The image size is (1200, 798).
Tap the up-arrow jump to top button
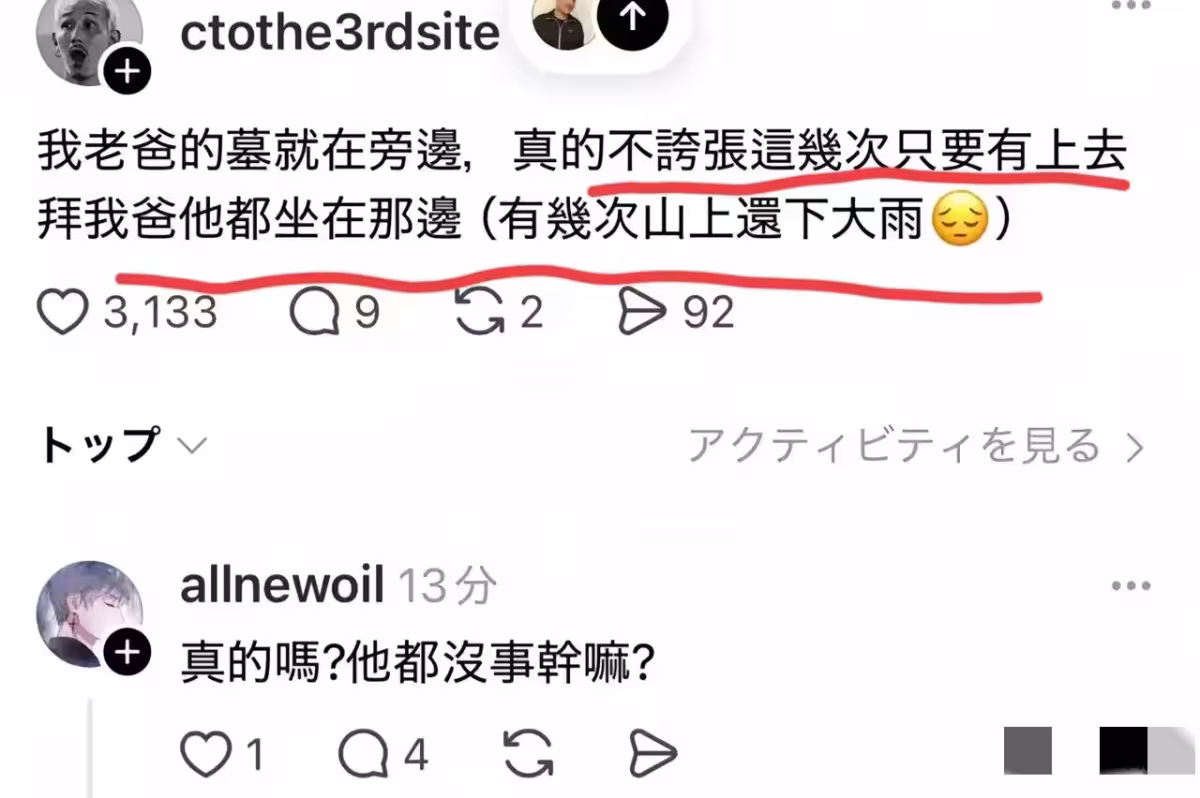(631, 19)
